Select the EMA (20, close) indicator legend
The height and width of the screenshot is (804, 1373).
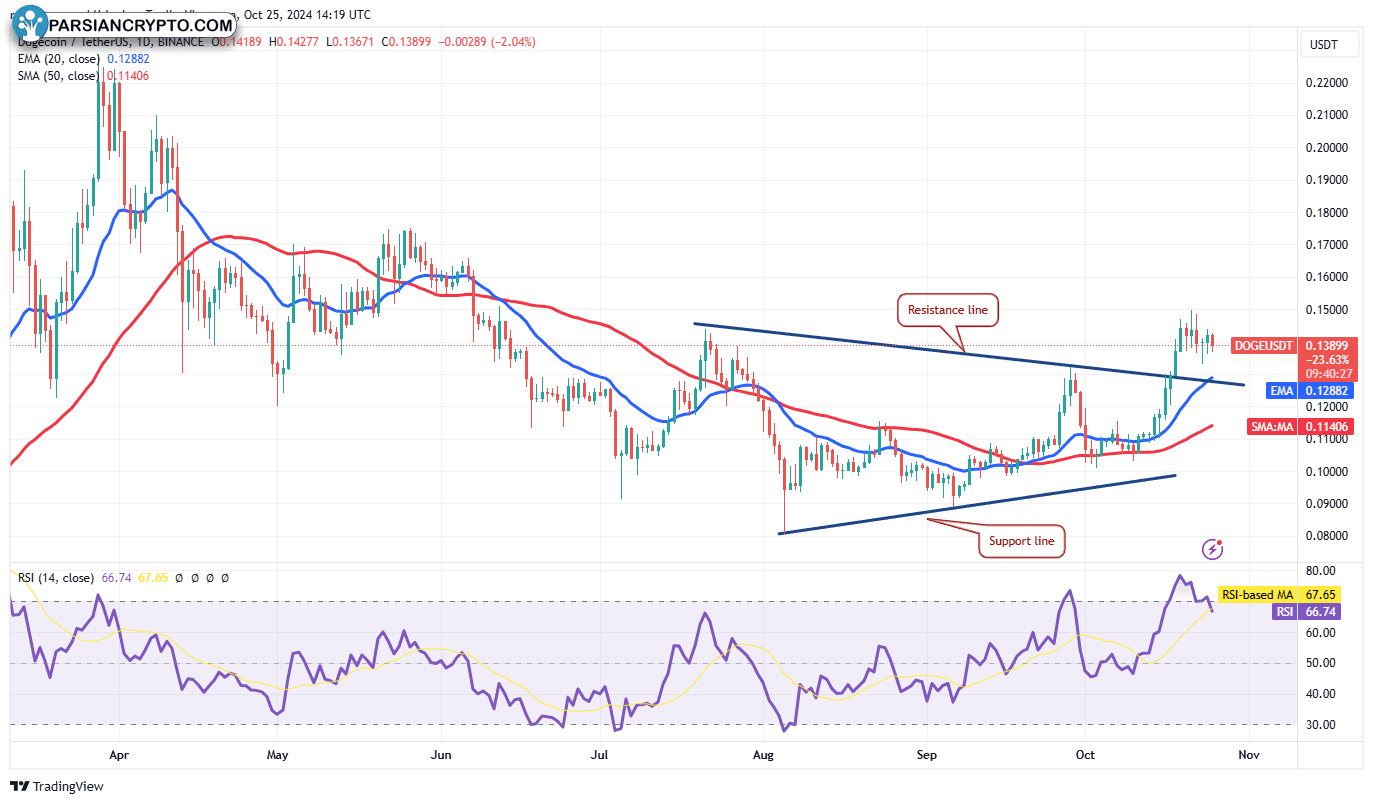58,59
